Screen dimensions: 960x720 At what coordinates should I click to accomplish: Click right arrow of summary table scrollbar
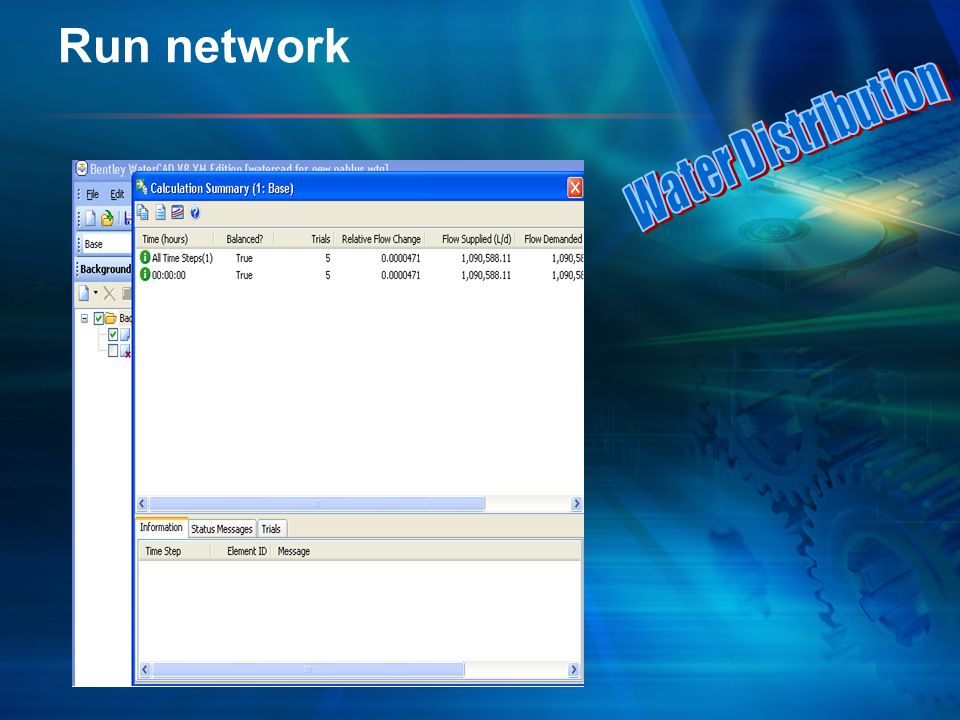(576, 504)
